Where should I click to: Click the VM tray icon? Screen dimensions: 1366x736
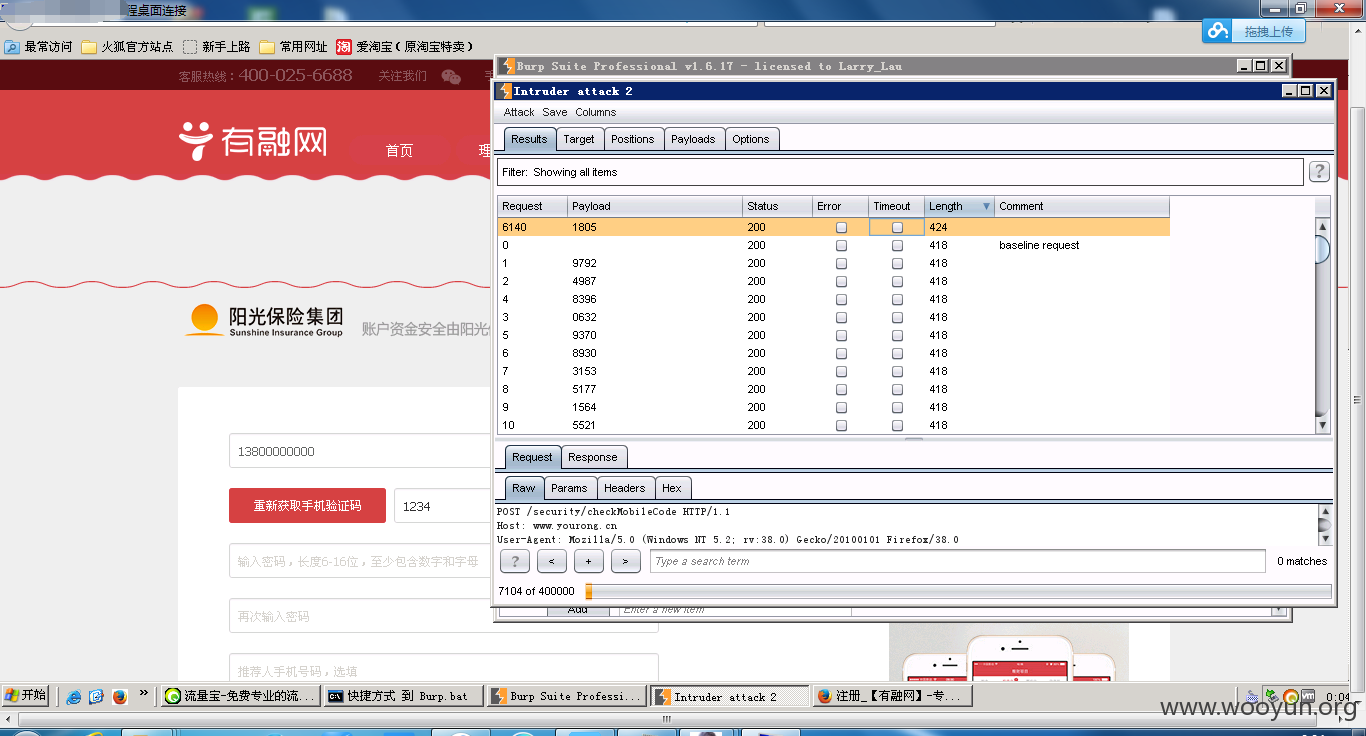1307,696
